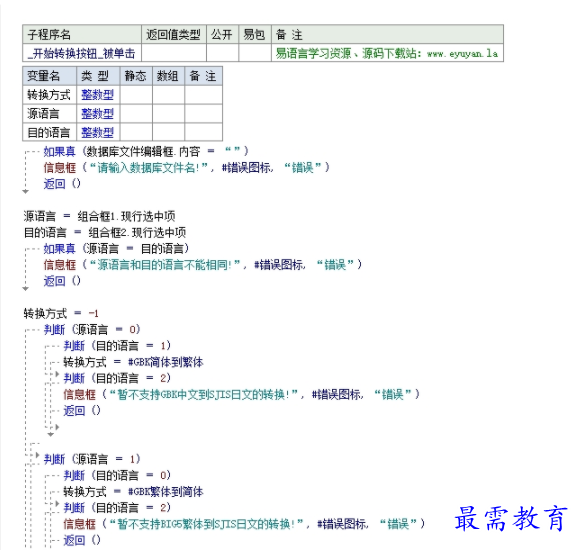Click line 转换方式 = #GBK繁体到简体

click(x=133, y=492)
